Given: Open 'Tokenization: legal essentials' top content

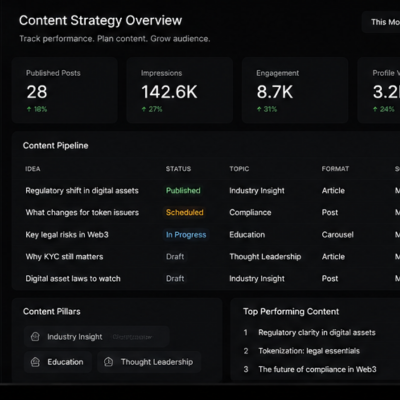Looking at the screenshot, I should (309, 351).
